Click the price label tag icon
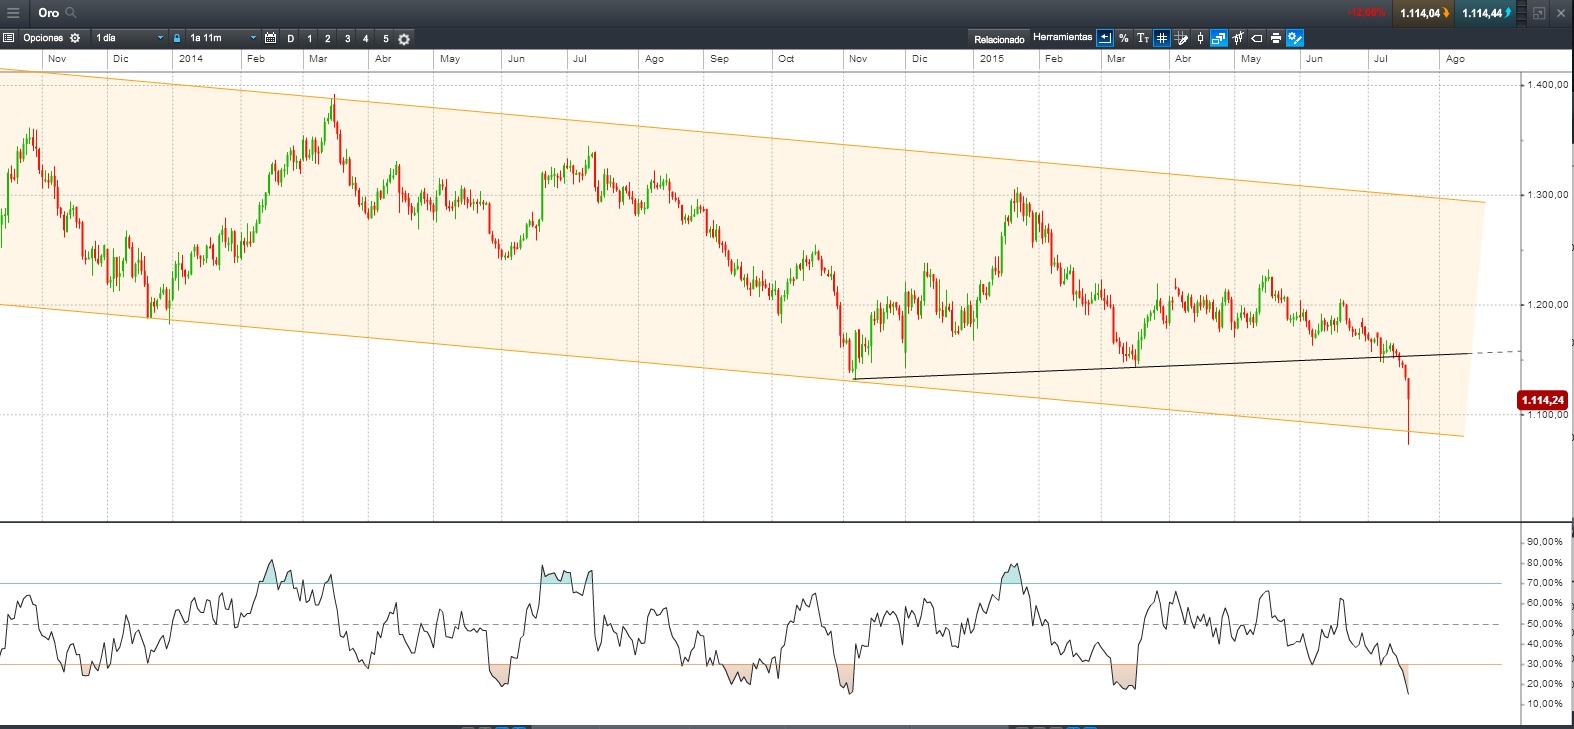The width and height of the screenshot is (1574, 729). (x=1257, y=38)
